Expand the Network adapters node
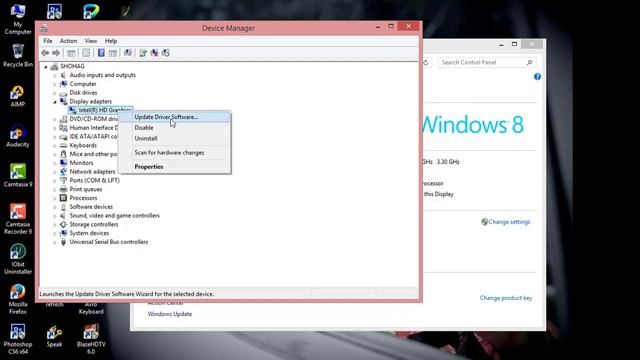This screenshot has height=360, width=640. (55, 172)
